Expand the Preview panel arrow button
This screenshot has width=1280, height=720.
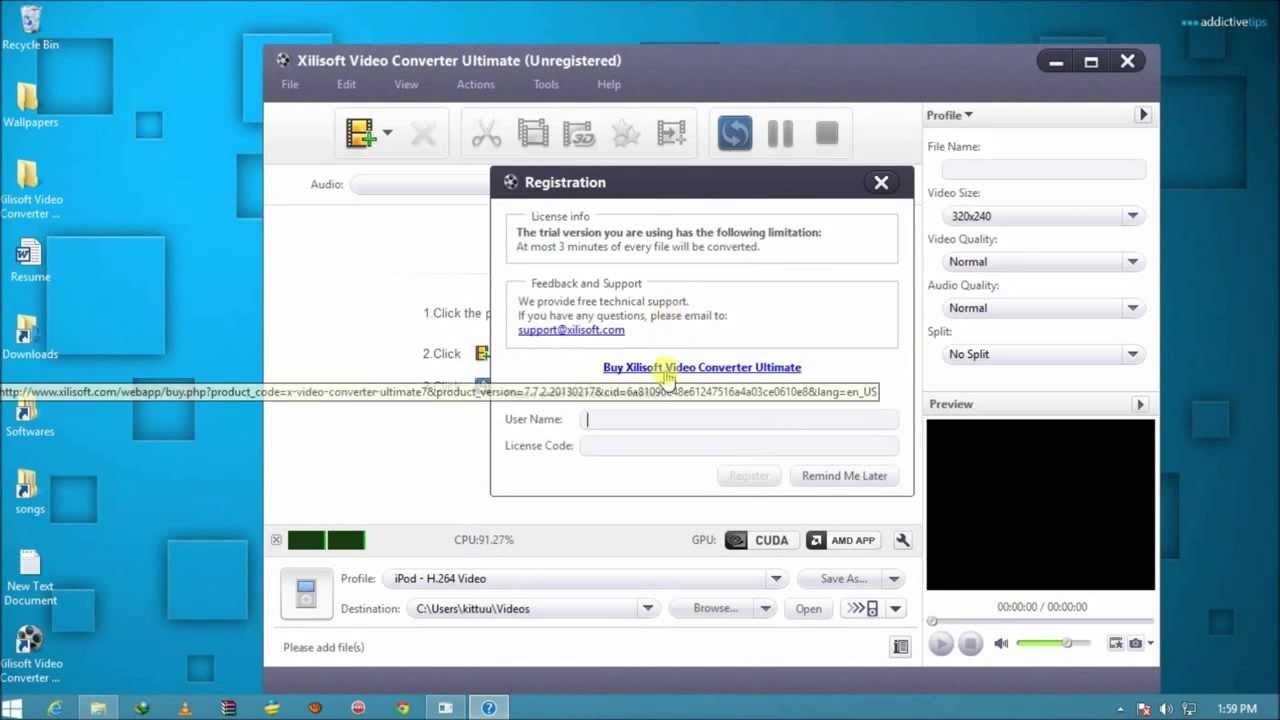coord(1140,404)
